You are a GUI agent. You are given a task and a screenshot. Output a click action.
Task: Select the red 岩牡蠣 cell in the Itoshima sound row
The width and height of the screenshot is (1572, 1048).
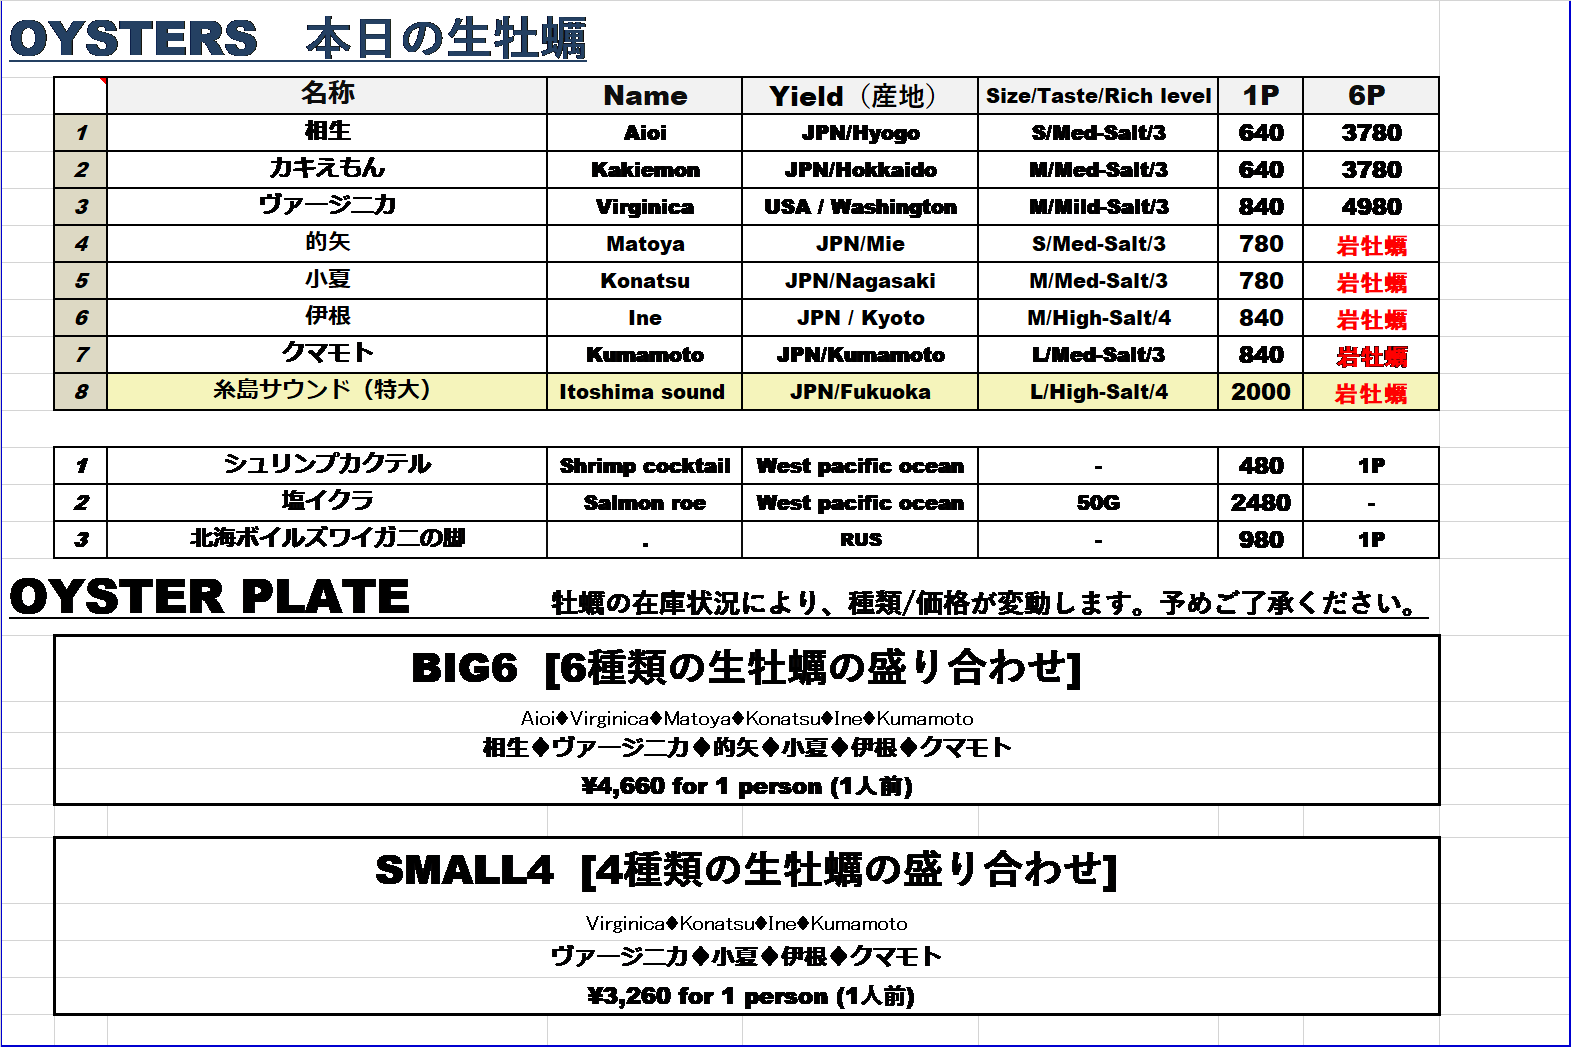click(x=1371, y=392)
